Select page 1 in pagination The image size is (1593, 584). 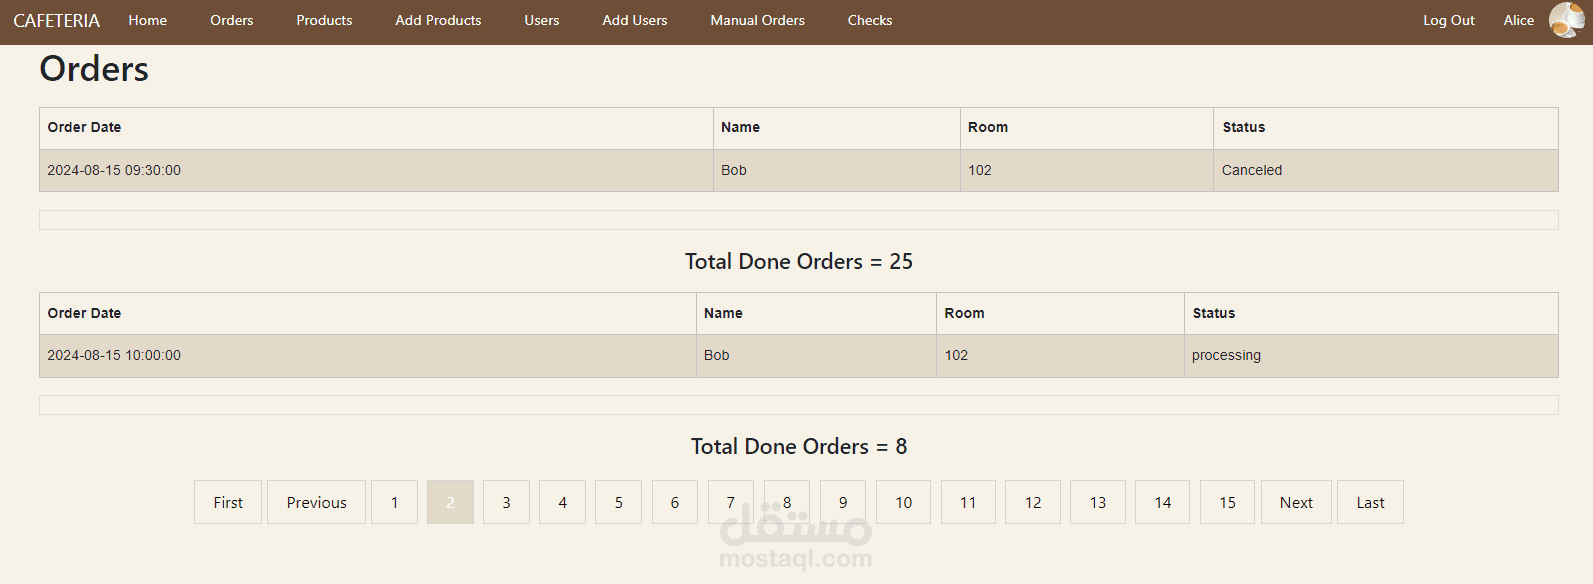[394, 502]
